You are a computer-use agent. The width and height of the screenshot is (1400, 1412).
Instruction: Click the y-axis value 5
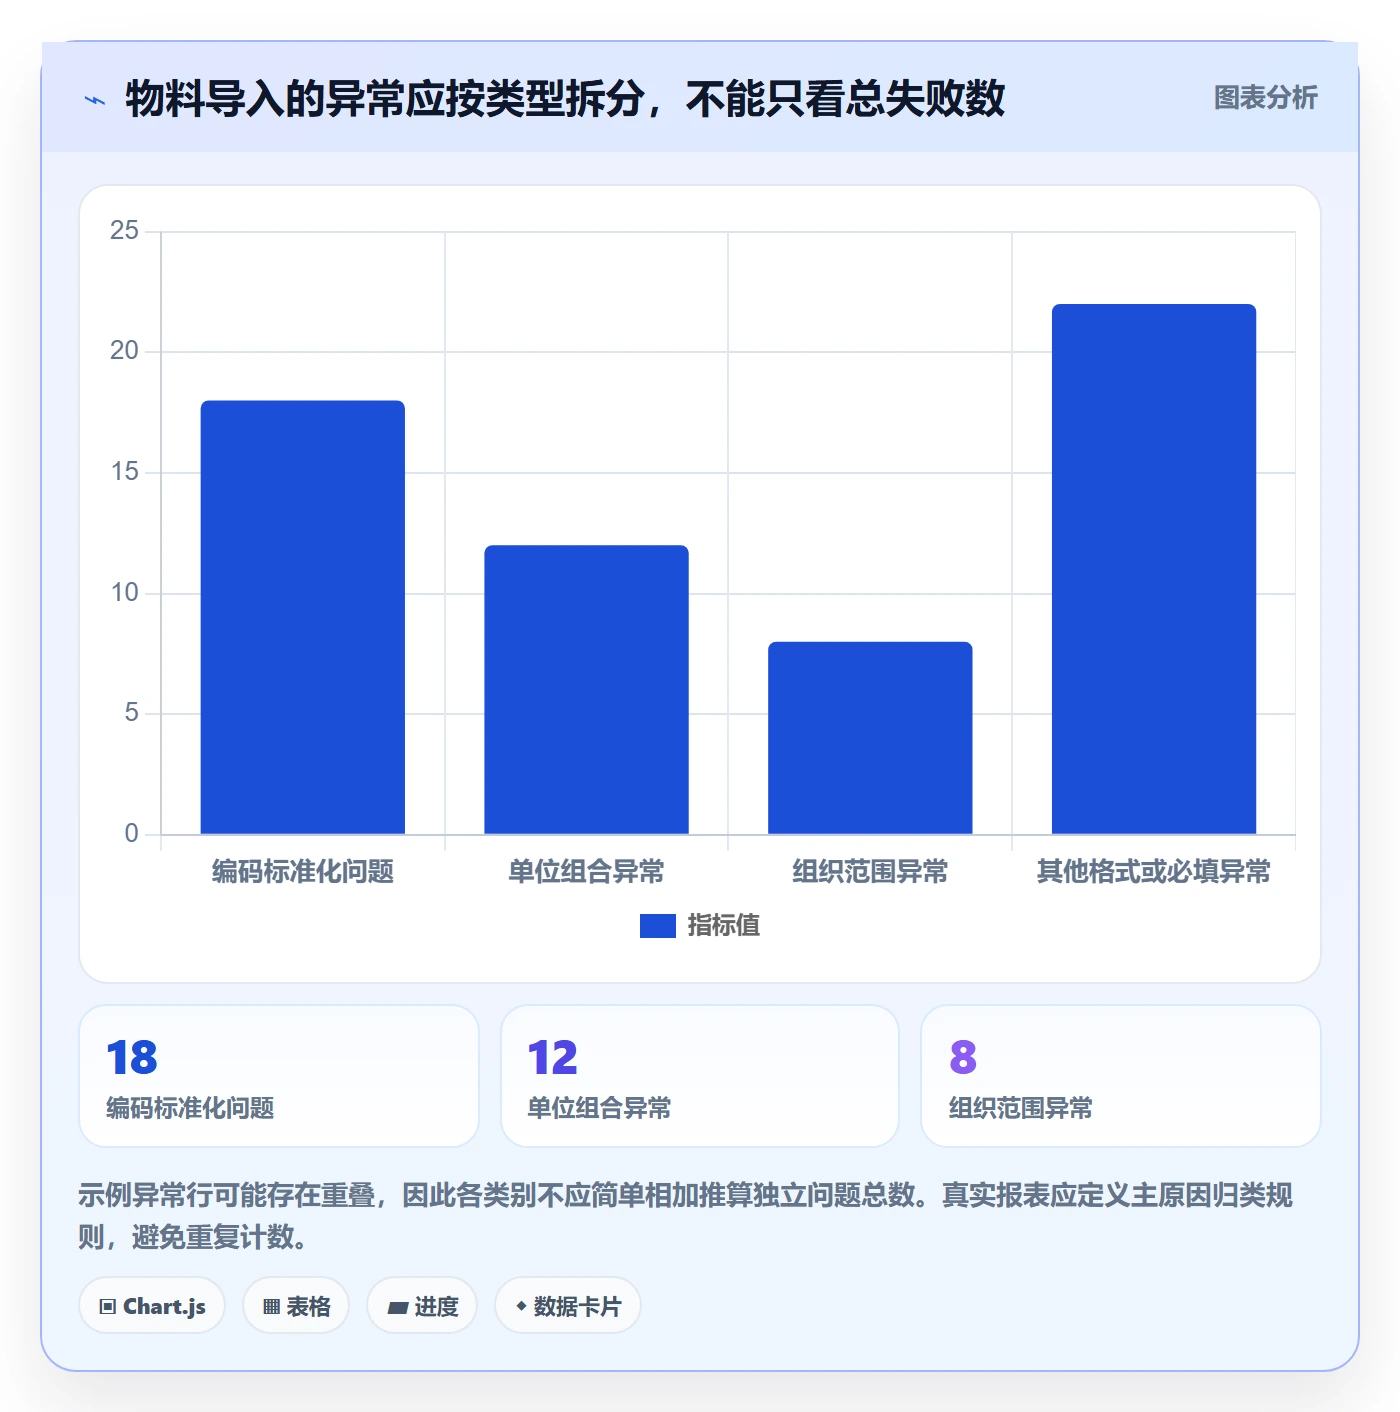coord(131,713)
